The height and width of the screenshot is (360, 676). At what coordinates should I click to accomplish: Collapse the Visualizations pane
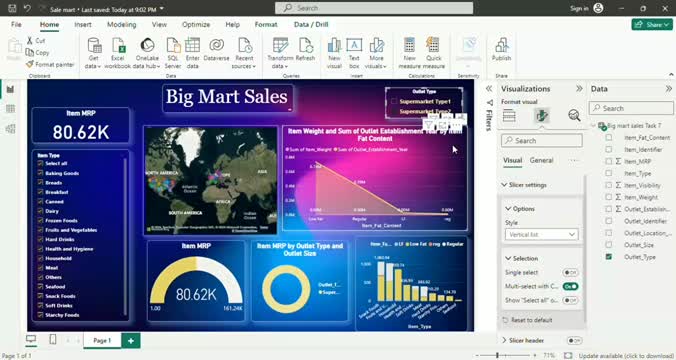pos(579,88)
